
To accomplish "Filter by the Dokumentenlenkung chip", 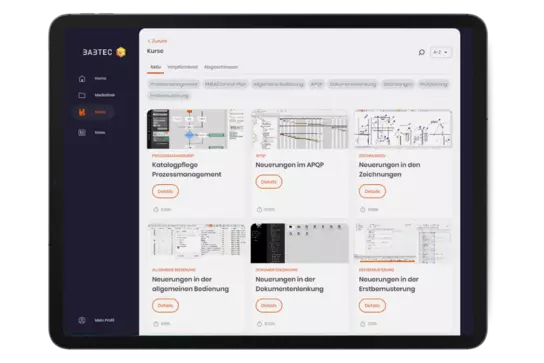I will 352,84.
